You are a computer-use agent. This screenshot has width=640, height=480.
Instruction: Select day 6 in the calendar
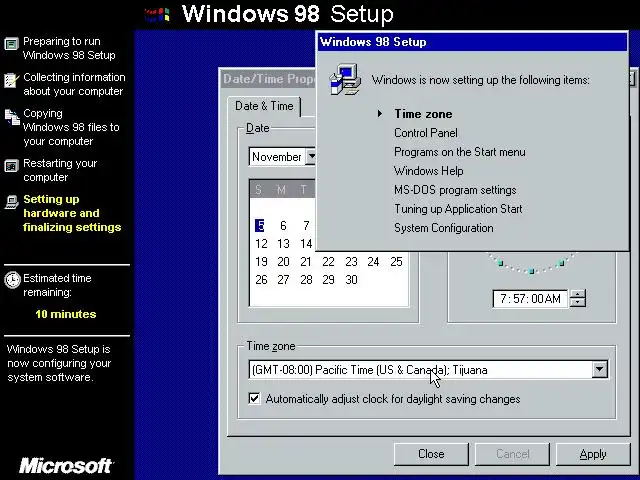click(x=283, y=225)
